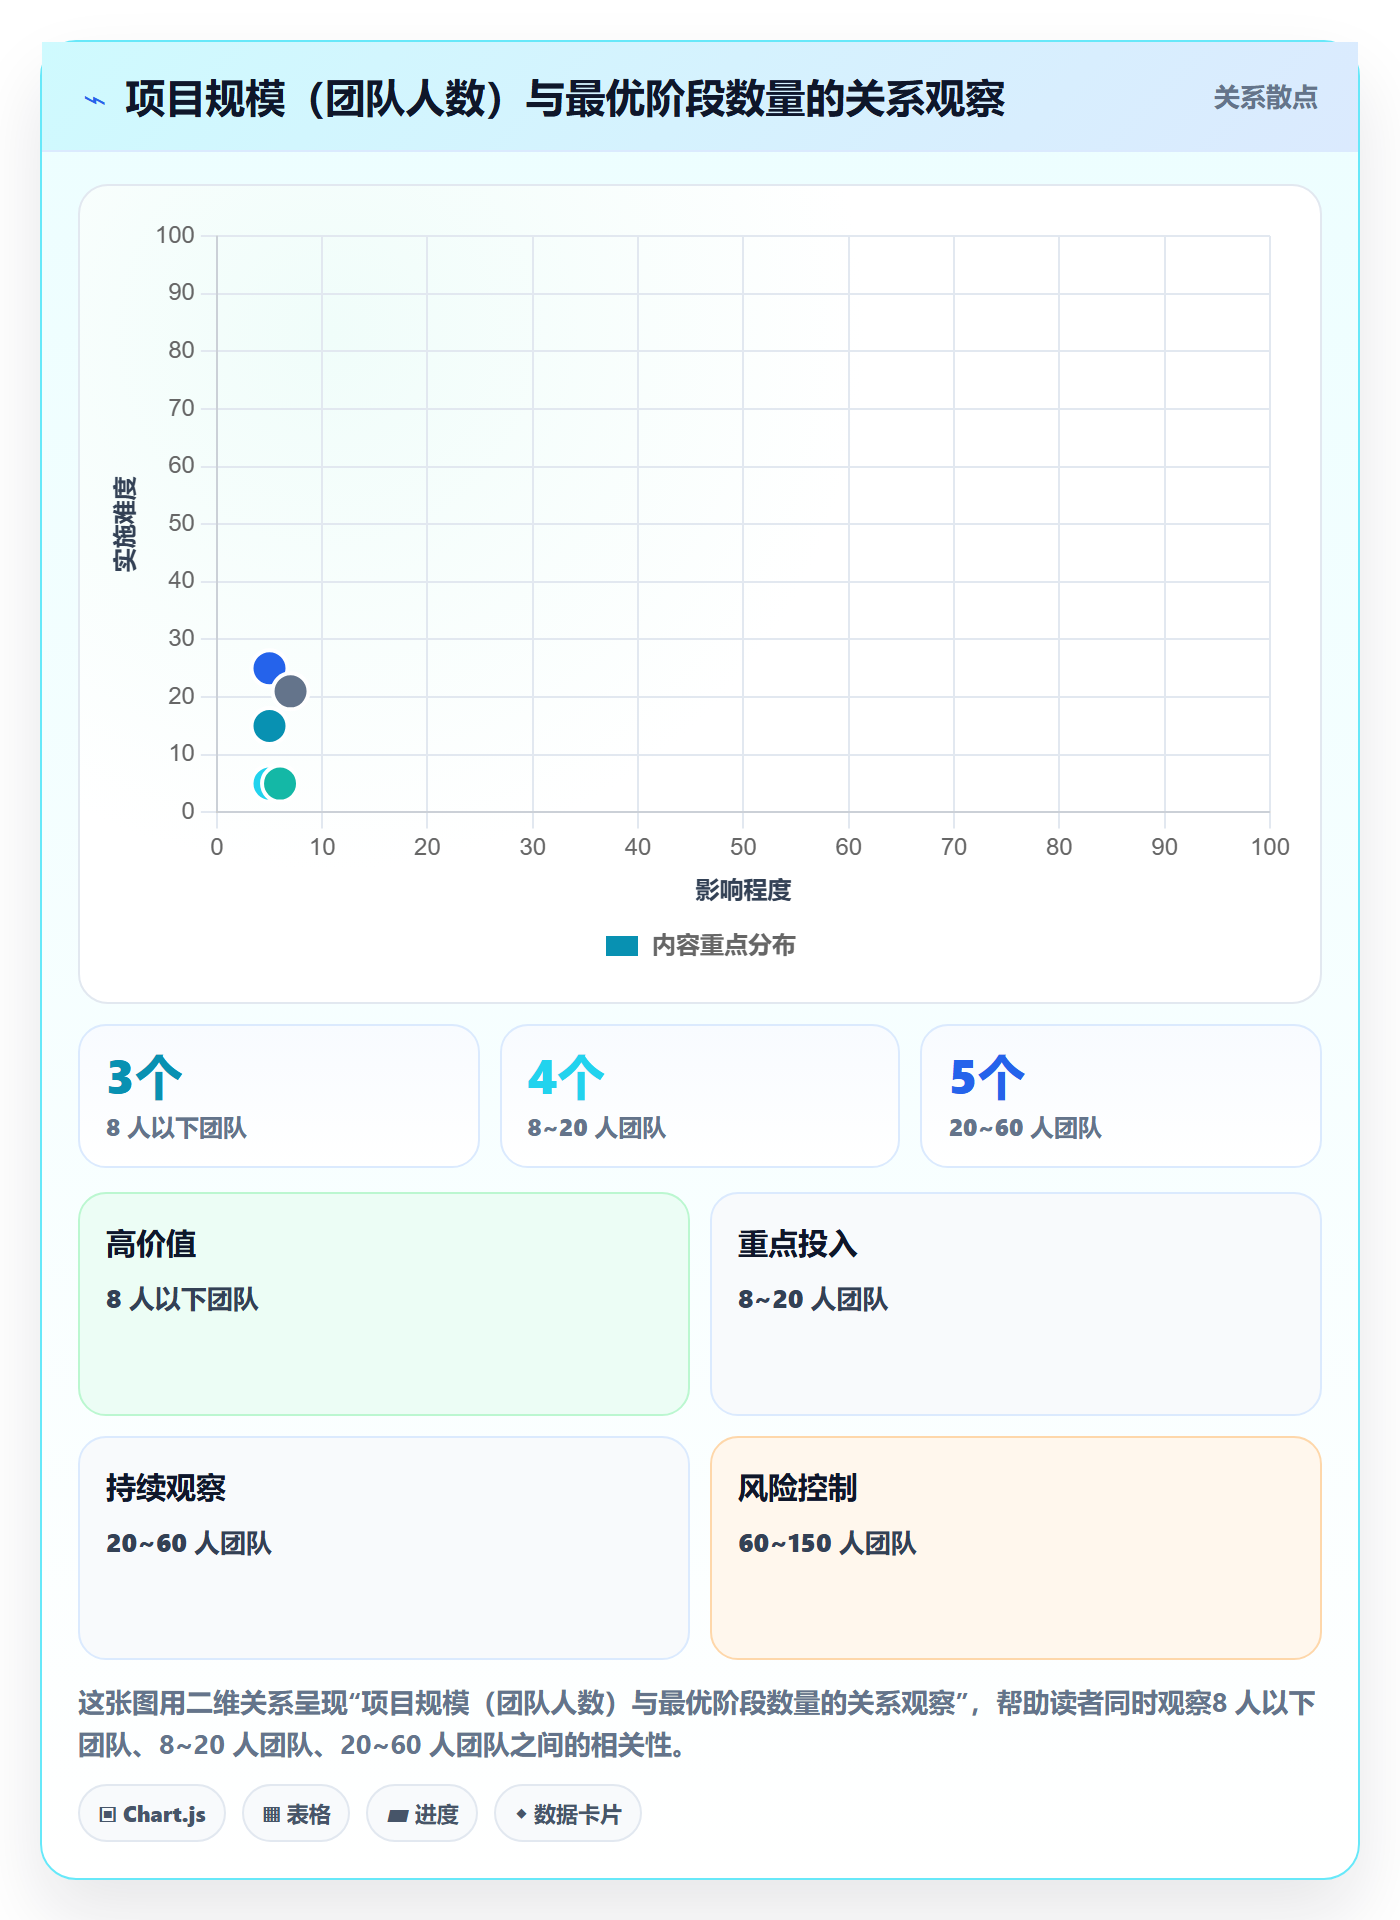1400x1920 pixels.
Task: Open the 重点投入 quadrant card
Action: [1016, 1304]
